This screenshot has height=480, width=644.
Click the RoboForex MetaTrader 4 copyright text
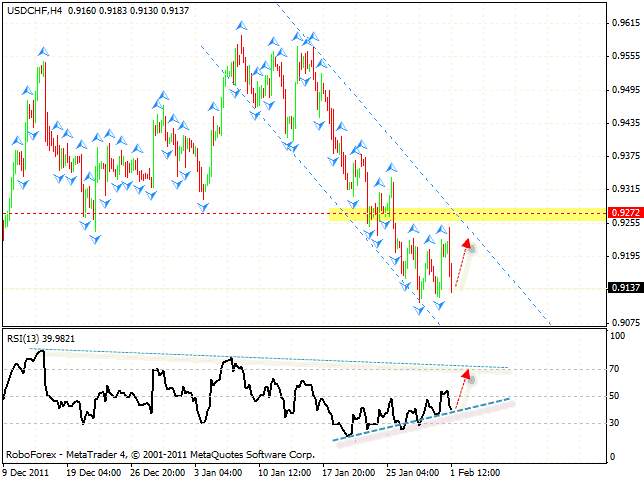[x=160, y=453]
